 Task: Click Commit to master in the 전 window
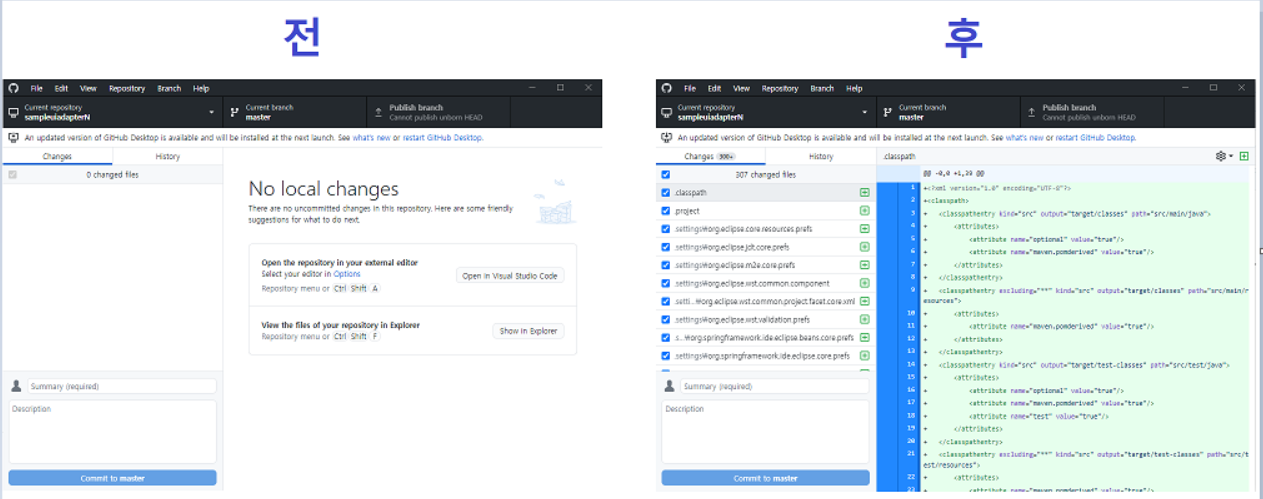(x=112, y=478)
